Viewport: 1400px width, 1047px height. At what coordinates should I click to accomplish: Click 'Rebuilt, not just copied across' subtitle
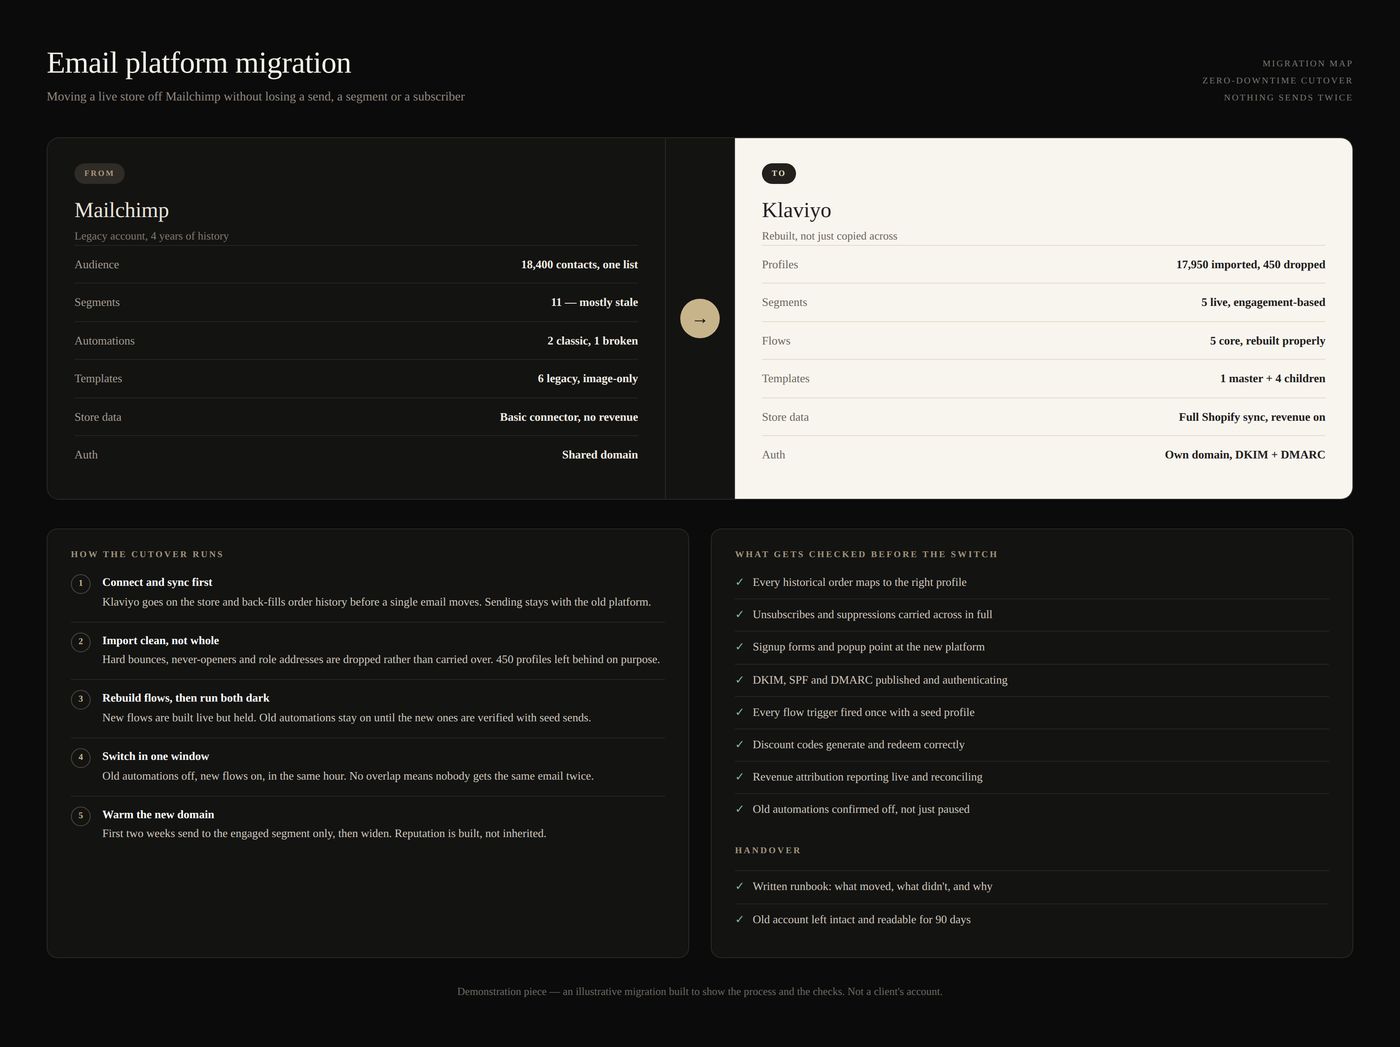point(829,236)
